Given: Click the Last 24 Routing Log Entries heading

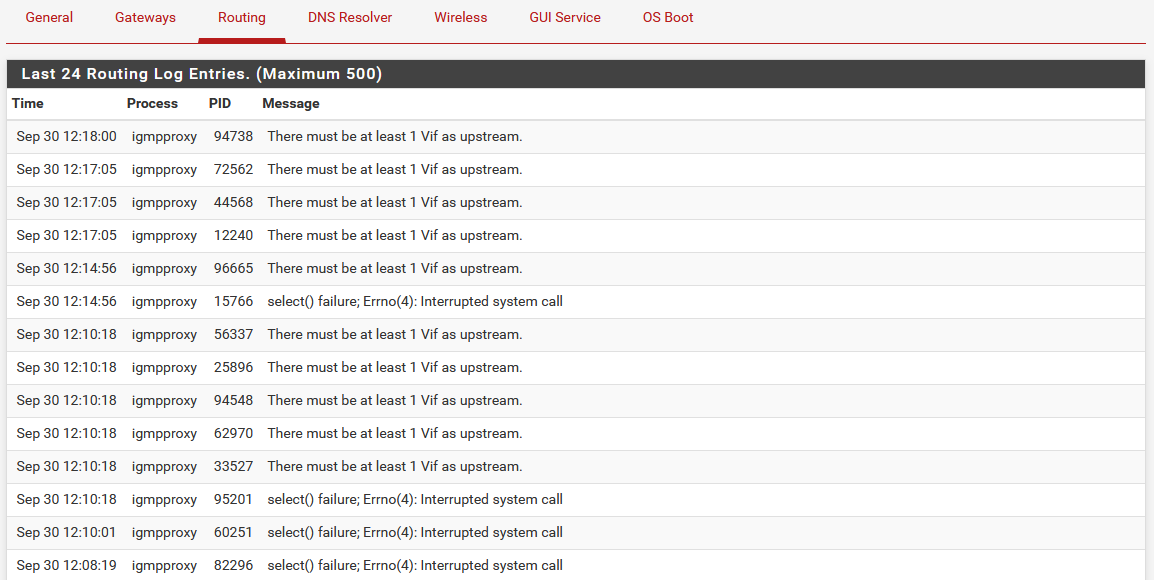Looking at the screenshot, I should (202, 74).
